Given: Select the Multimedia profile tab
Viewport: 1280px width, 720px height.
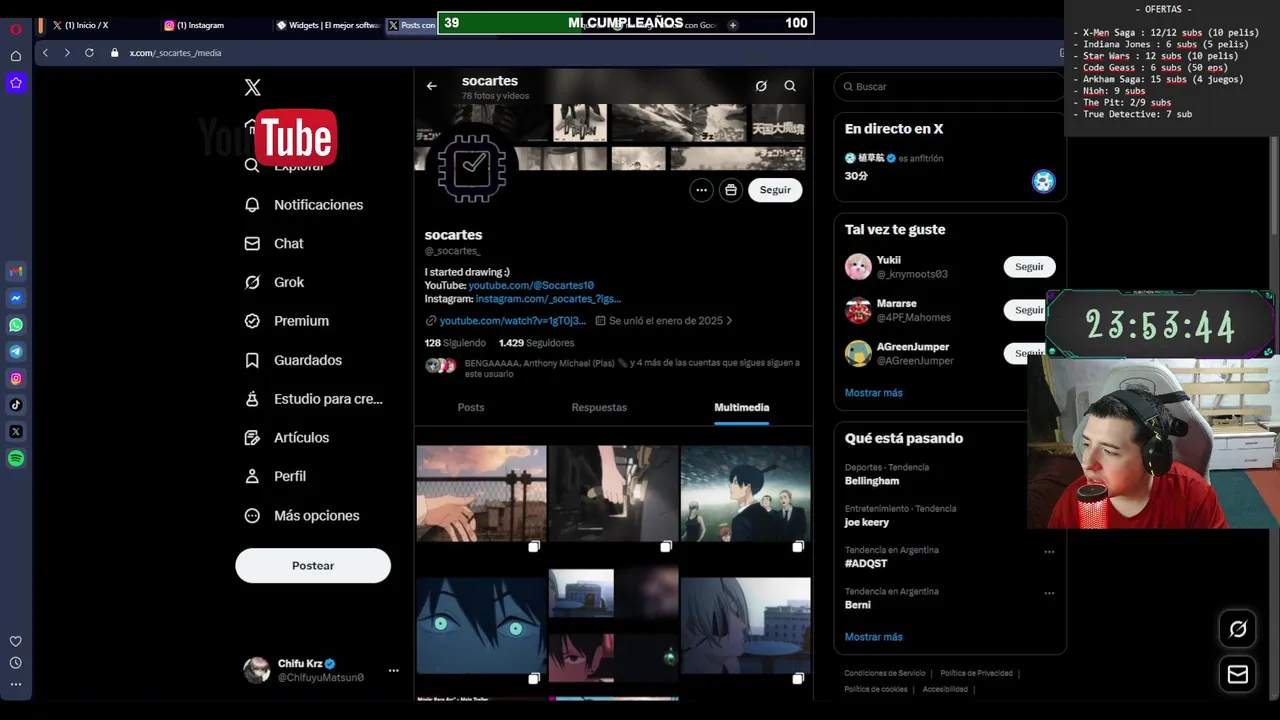Looking at the screenshot, I should click(x=742, y=408).
